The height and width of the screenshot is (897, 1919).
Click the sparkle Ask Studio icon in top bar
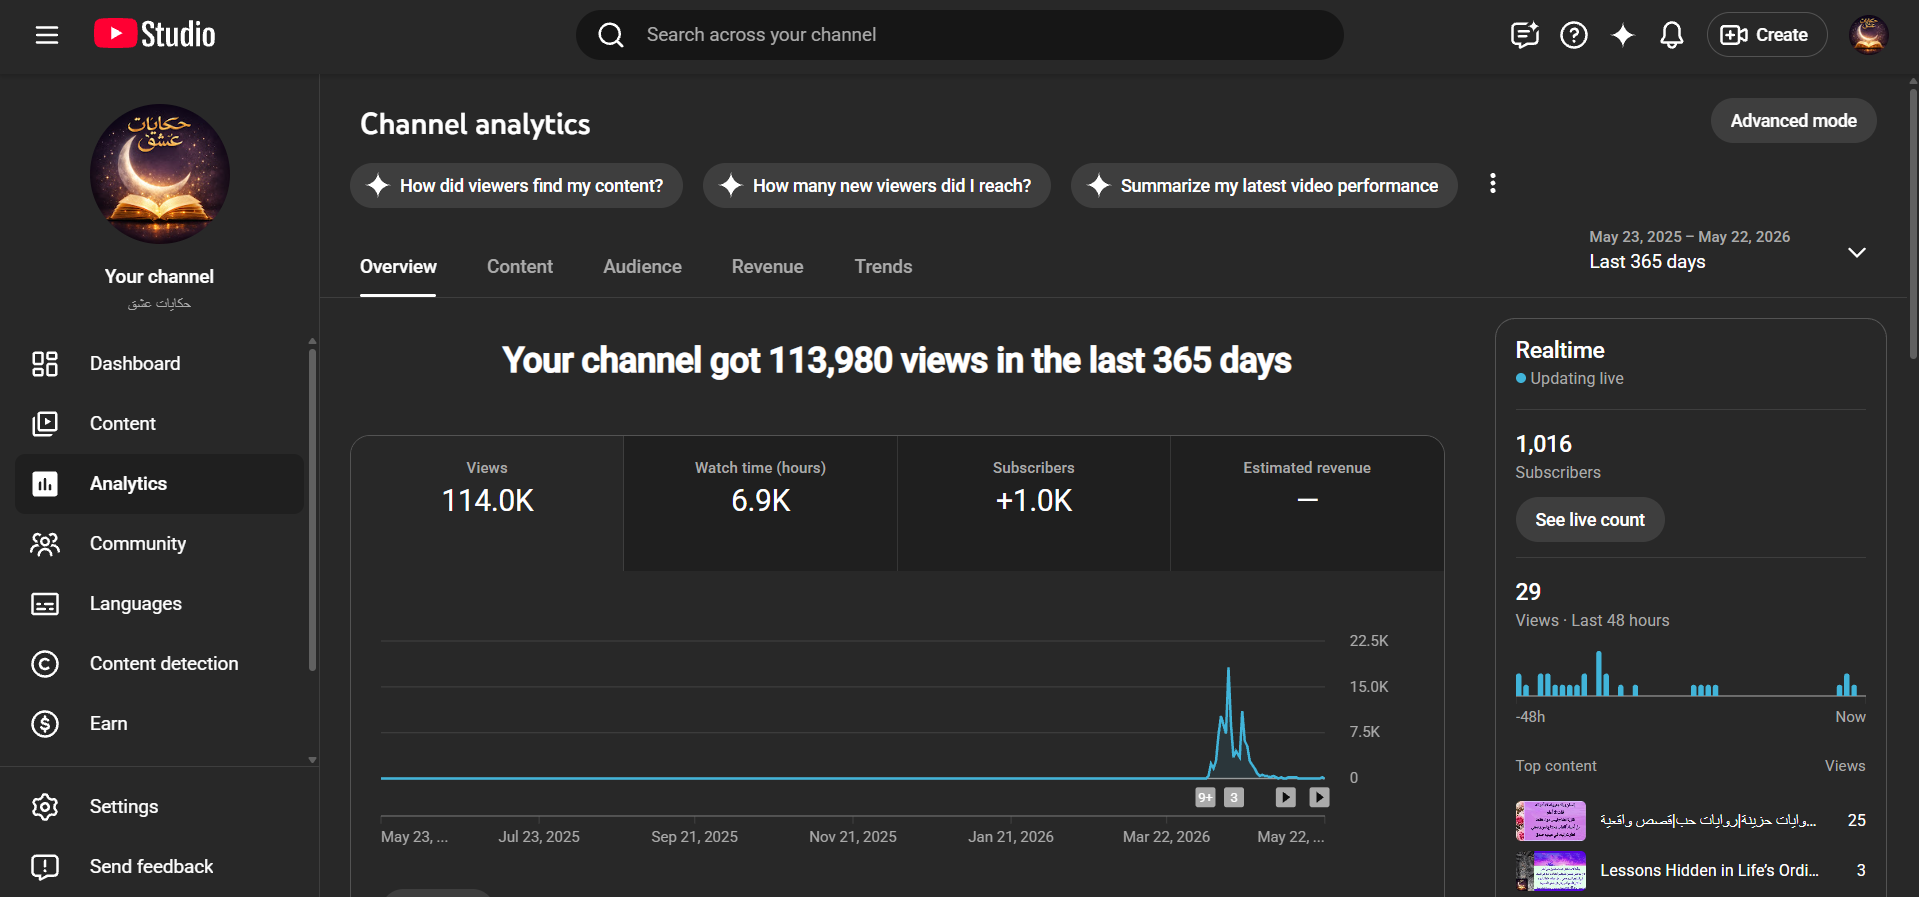(x=1622, y=35)
